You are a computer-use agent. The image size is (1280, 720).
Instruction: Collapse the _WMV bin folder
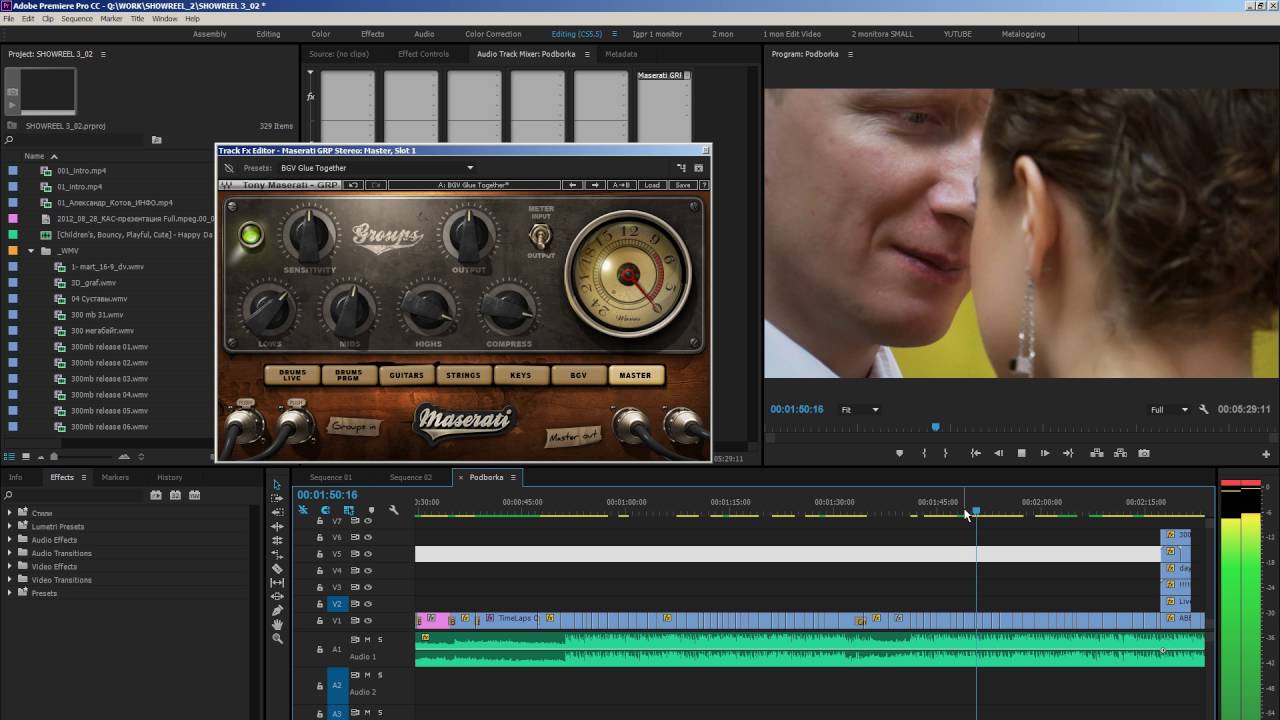click(x=32, y=251)
